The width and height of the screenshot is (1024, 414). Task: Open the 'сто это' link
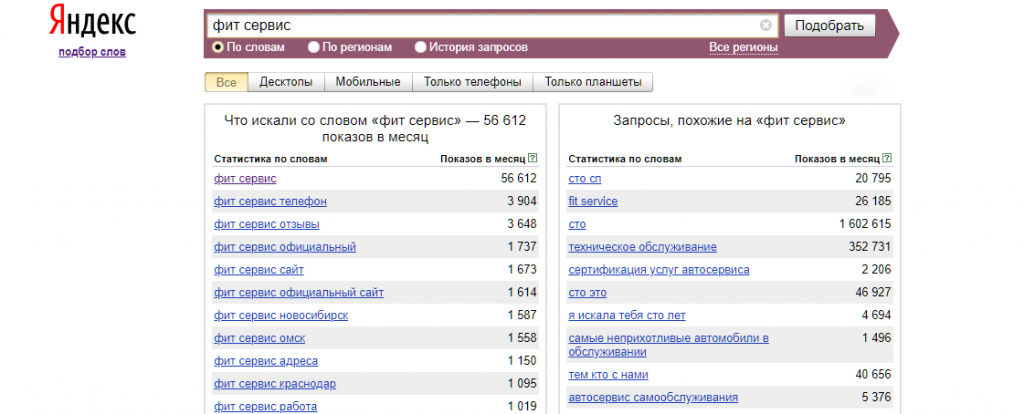pyautogui.click(x=588, y=293)
